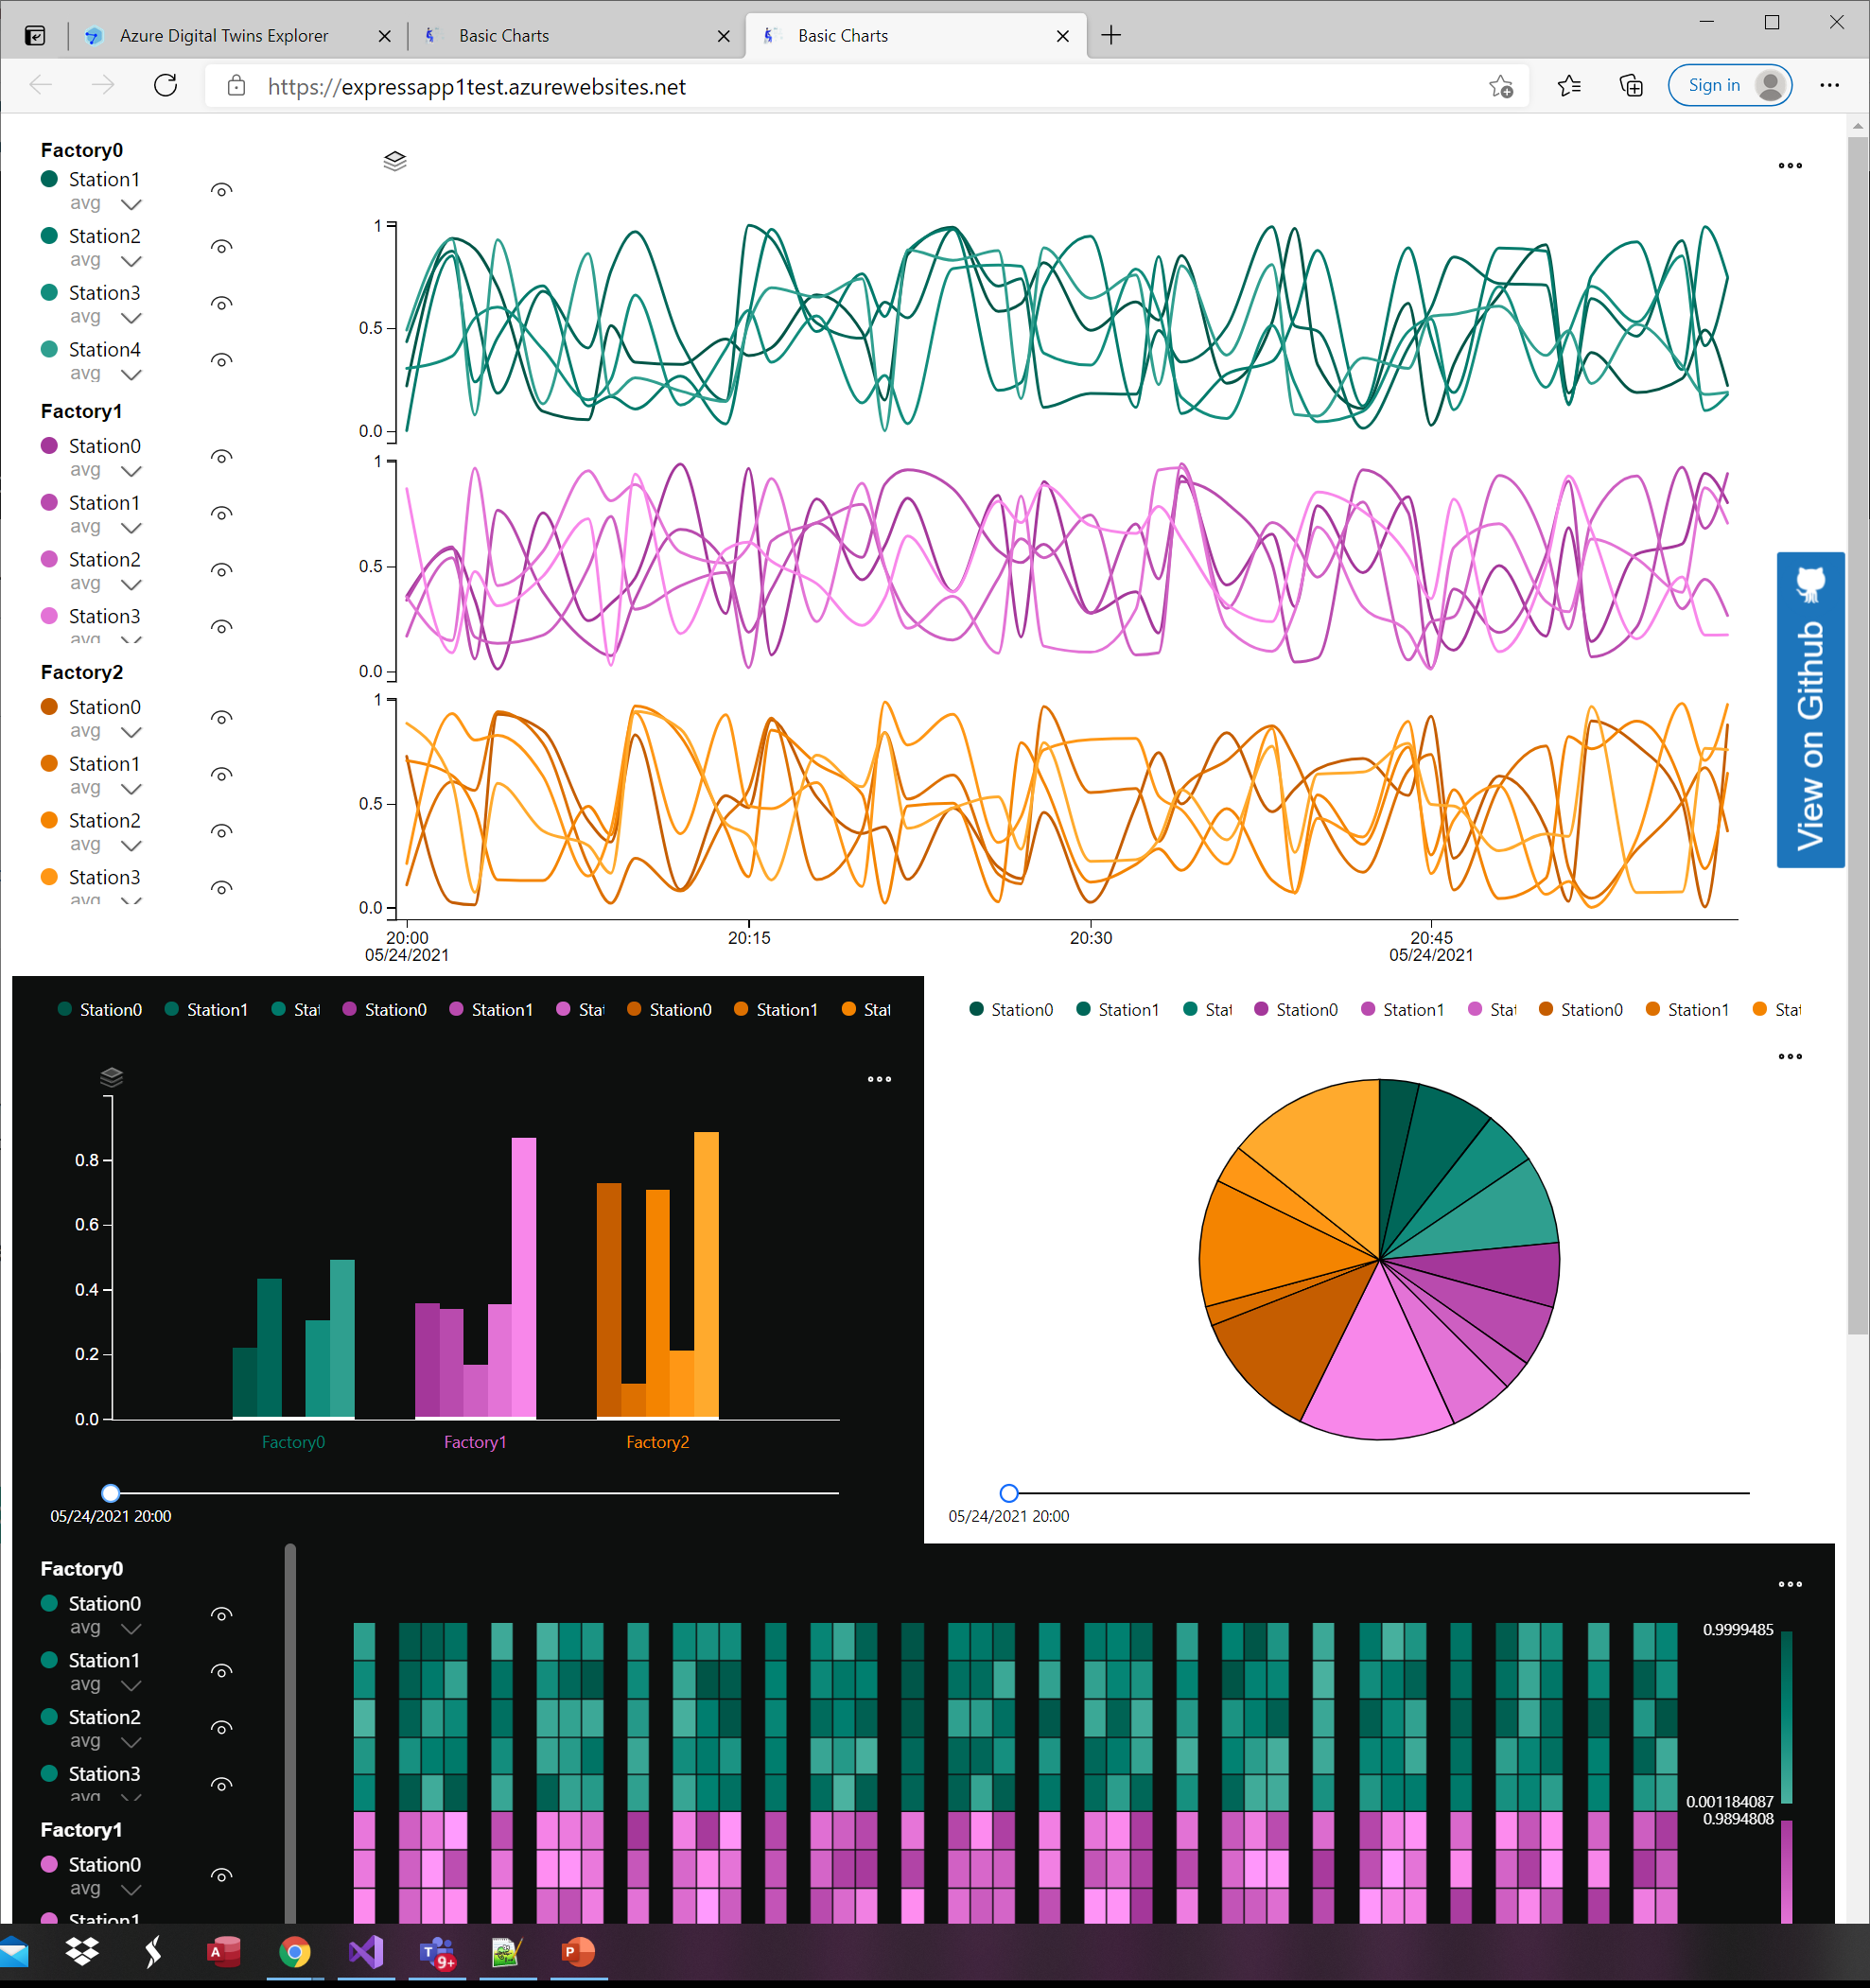Switch to the second Basic Charts tab
The image size is (1870, 1988).
click(842, 36)
